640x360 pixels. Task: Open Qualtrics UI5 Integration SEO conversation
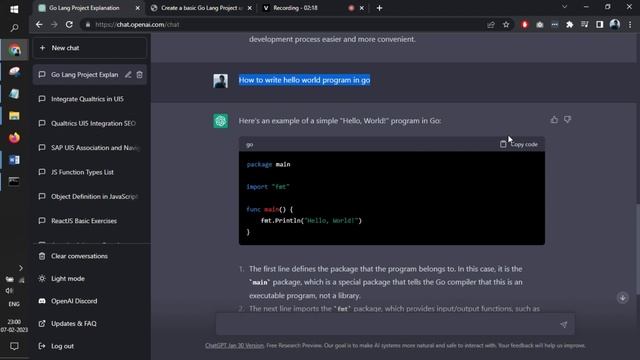pyautogui.click(x=89, y=123)
